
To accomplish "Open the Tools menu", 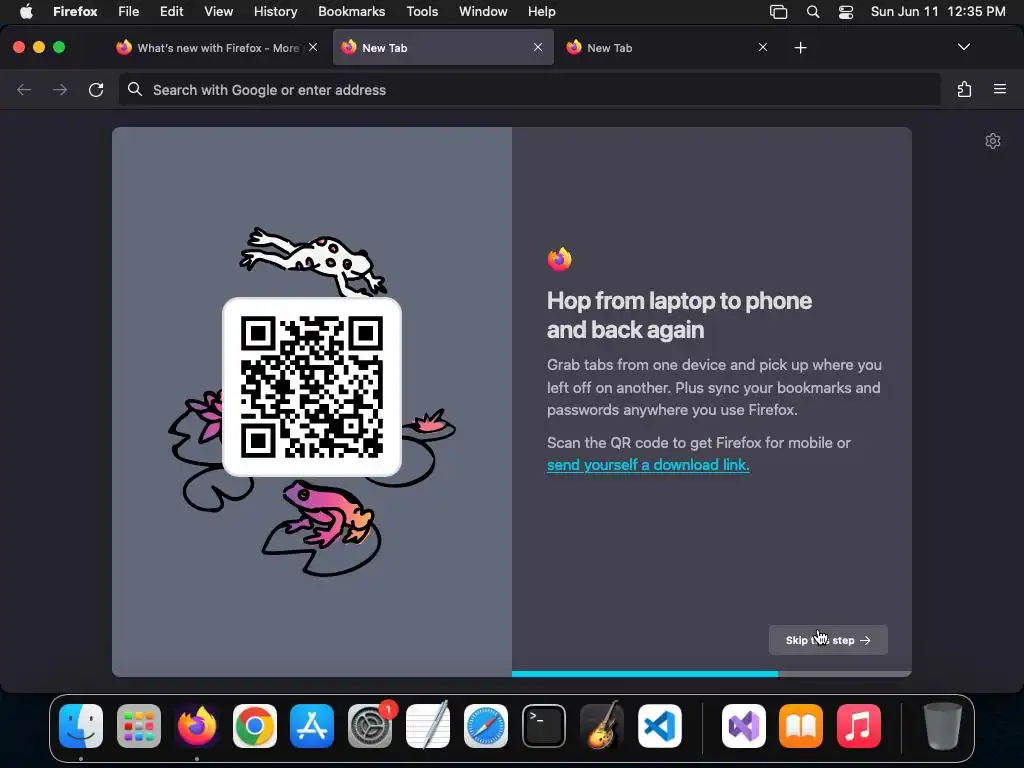I will coord(422,11).
